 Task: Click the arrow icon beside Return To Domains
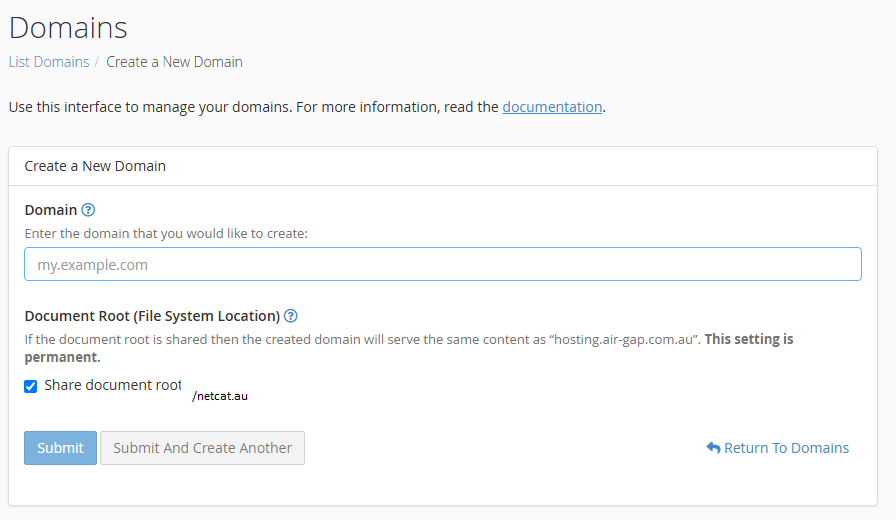coord(713,447)
